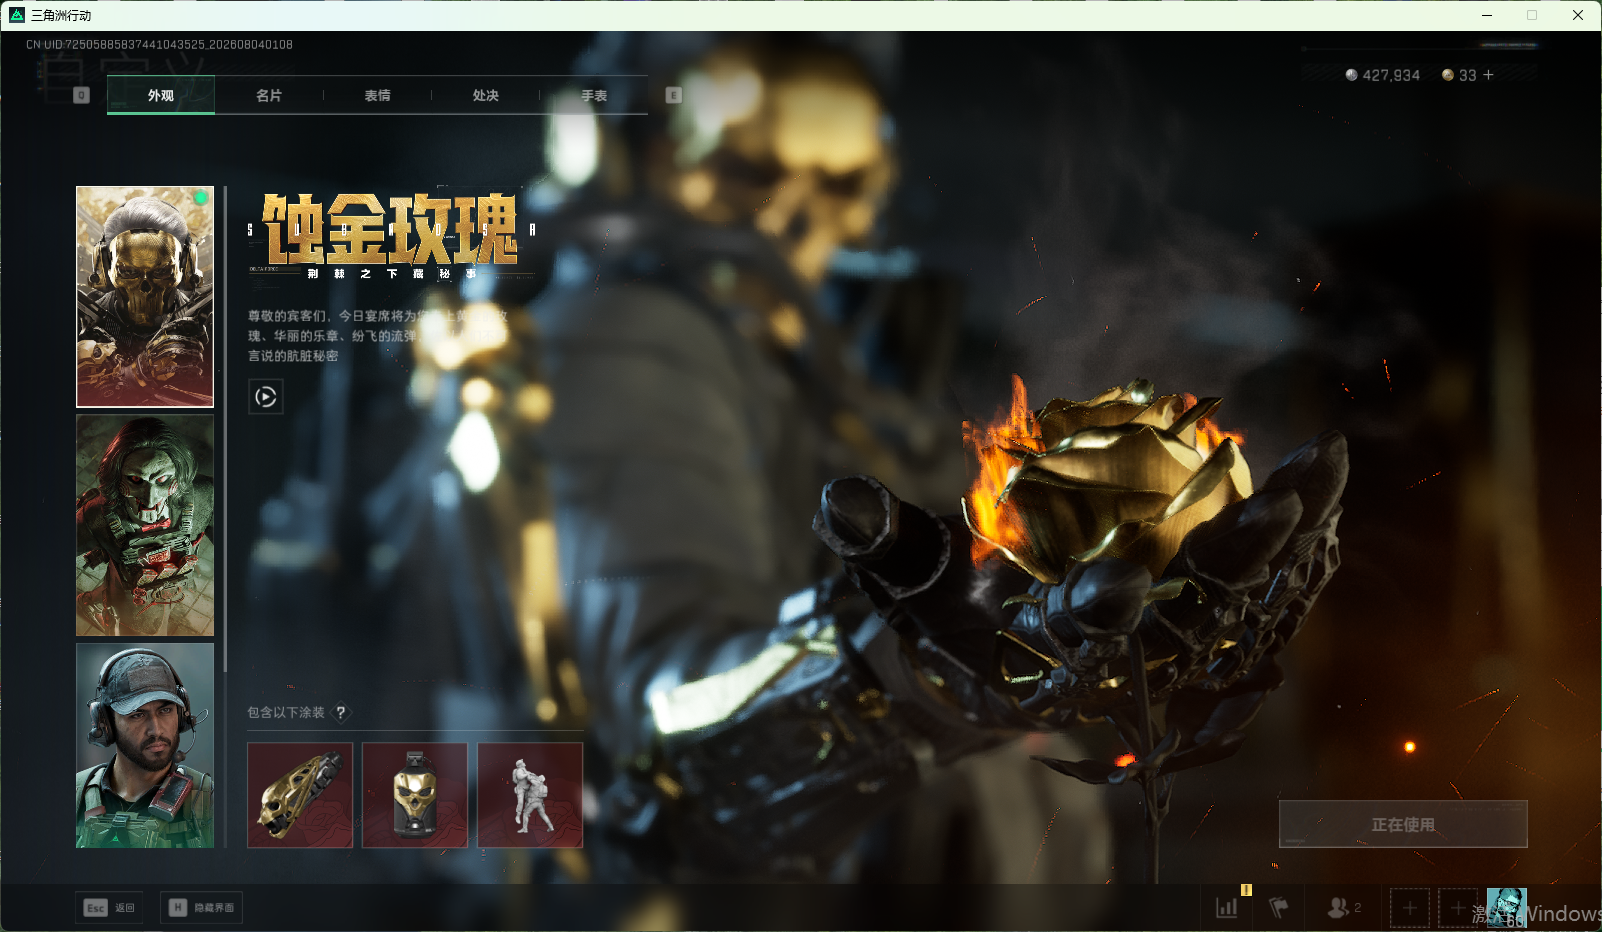Click the silver coin currency icon
The height and width of the screenshot is (932, 1602).
(1351, 75)
